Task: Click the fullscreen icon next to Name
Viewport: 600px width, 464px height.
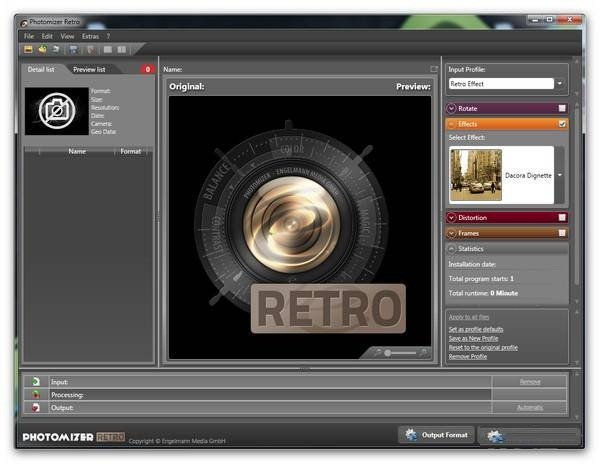Action: [434, 69]
